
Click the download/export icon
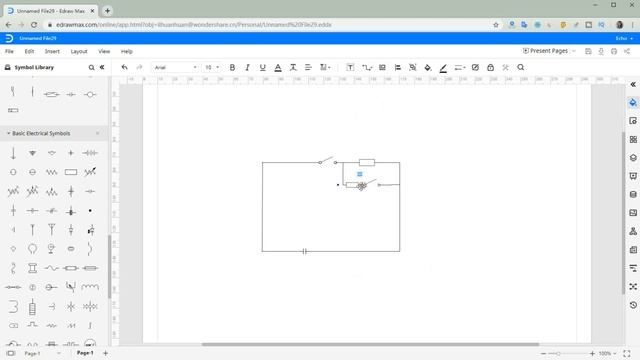[601, 51]
